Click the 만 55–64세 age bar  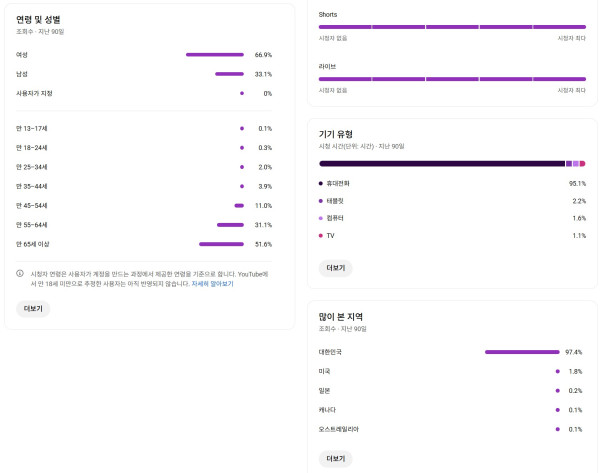tap(230, 225)
